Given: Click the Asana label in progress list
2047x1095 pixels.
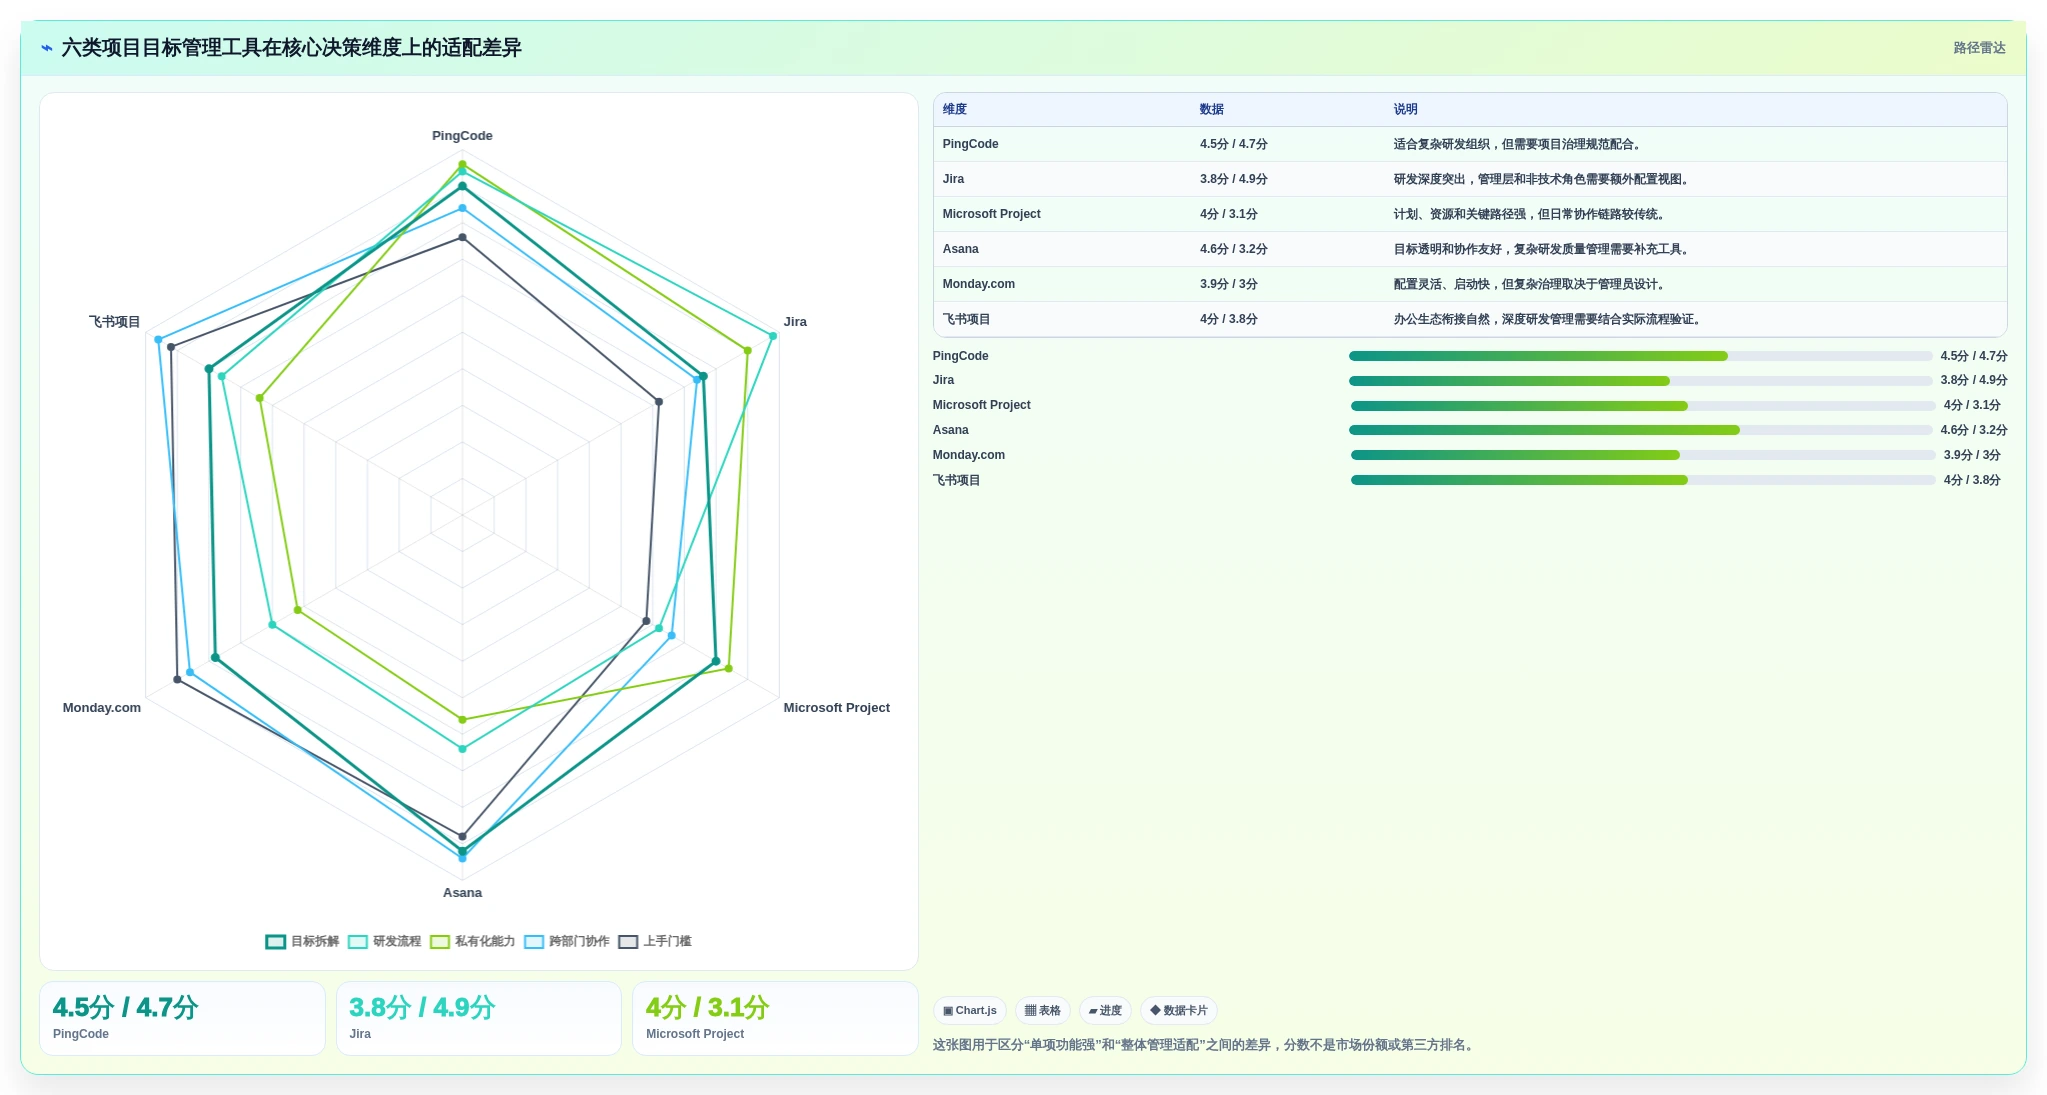Looking at the screenshot, I should [x=950, y=430].
